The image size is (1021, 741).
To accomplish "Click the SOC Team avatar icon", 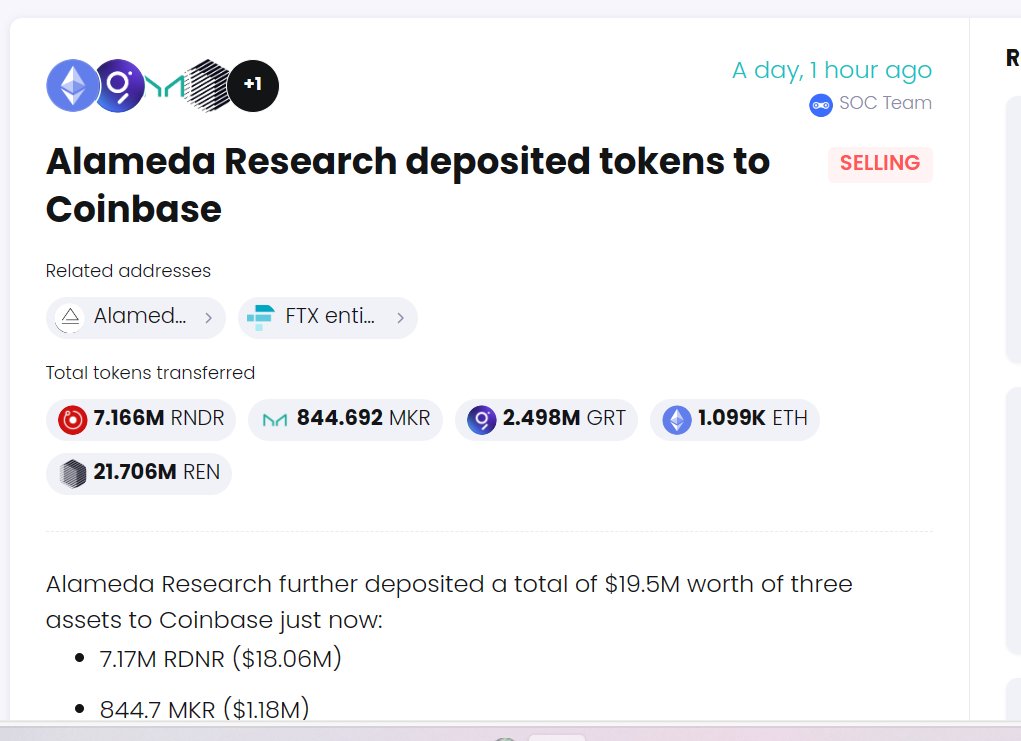I will click(x=820, y=104).
